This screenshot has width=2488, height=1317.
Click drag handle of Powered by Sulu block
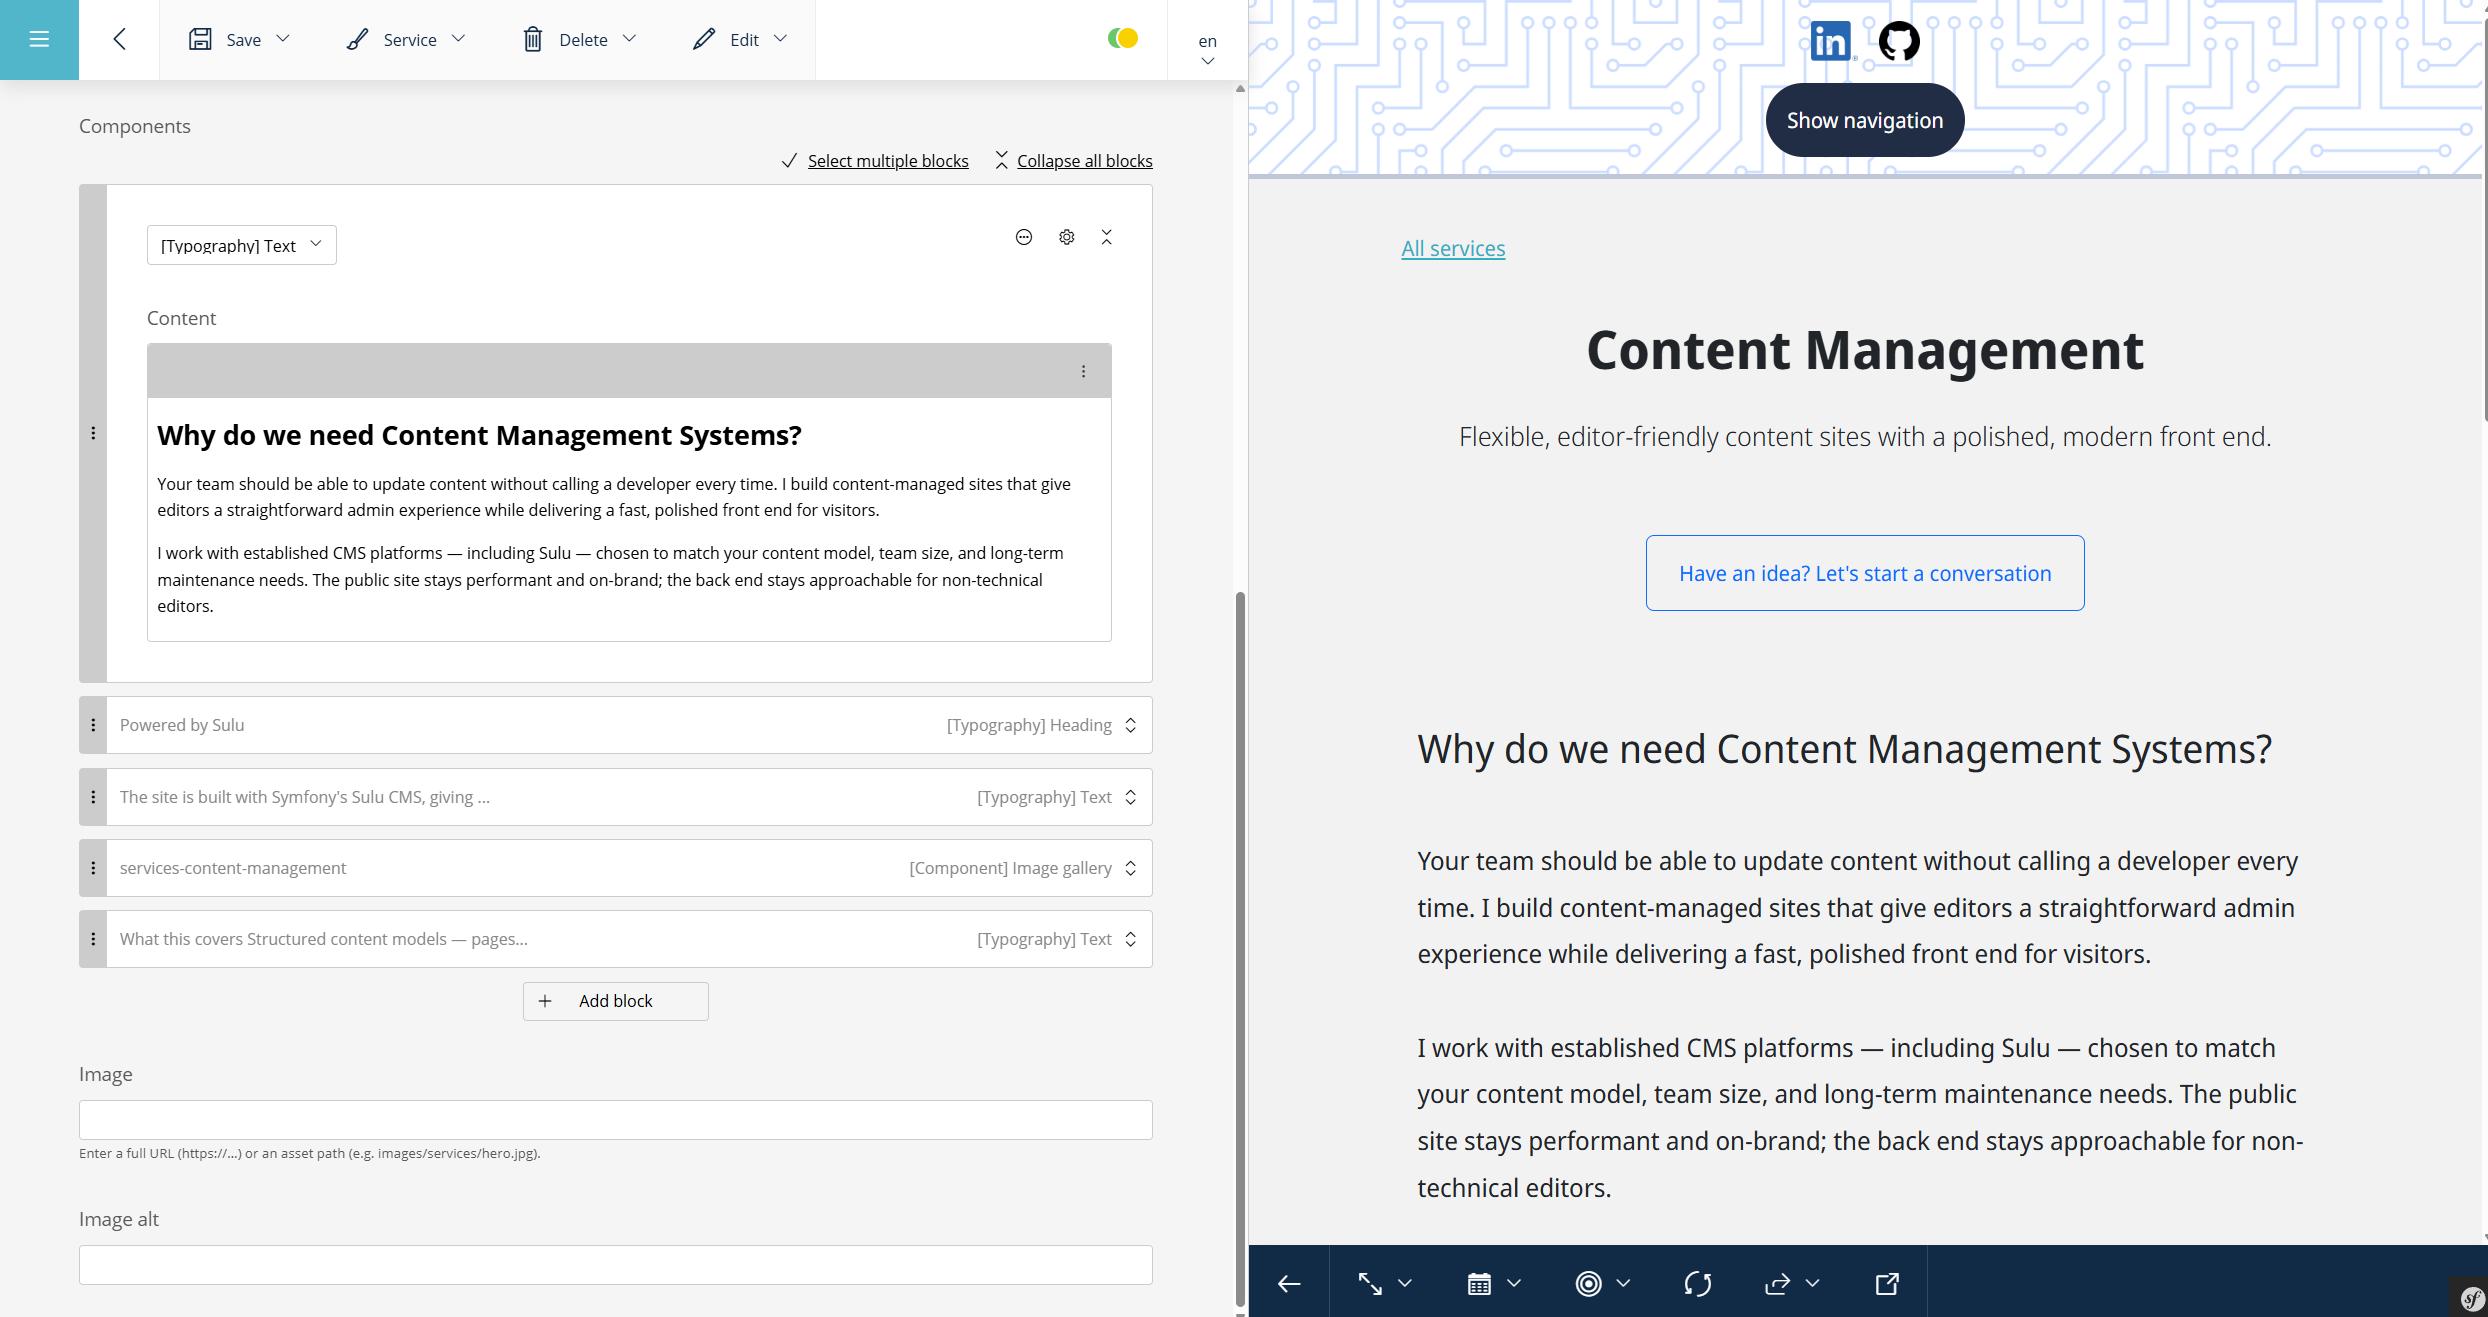click(x=93, y=725)
